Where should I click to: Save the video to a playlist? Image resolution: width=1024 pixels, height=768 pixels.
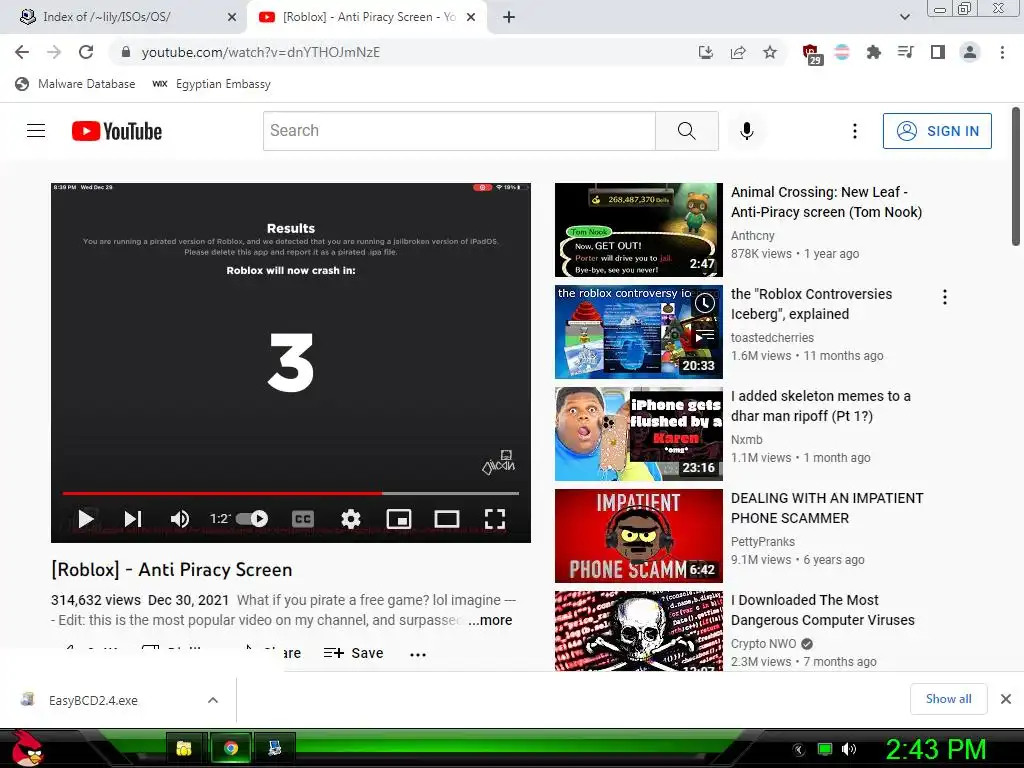(354, 653)
